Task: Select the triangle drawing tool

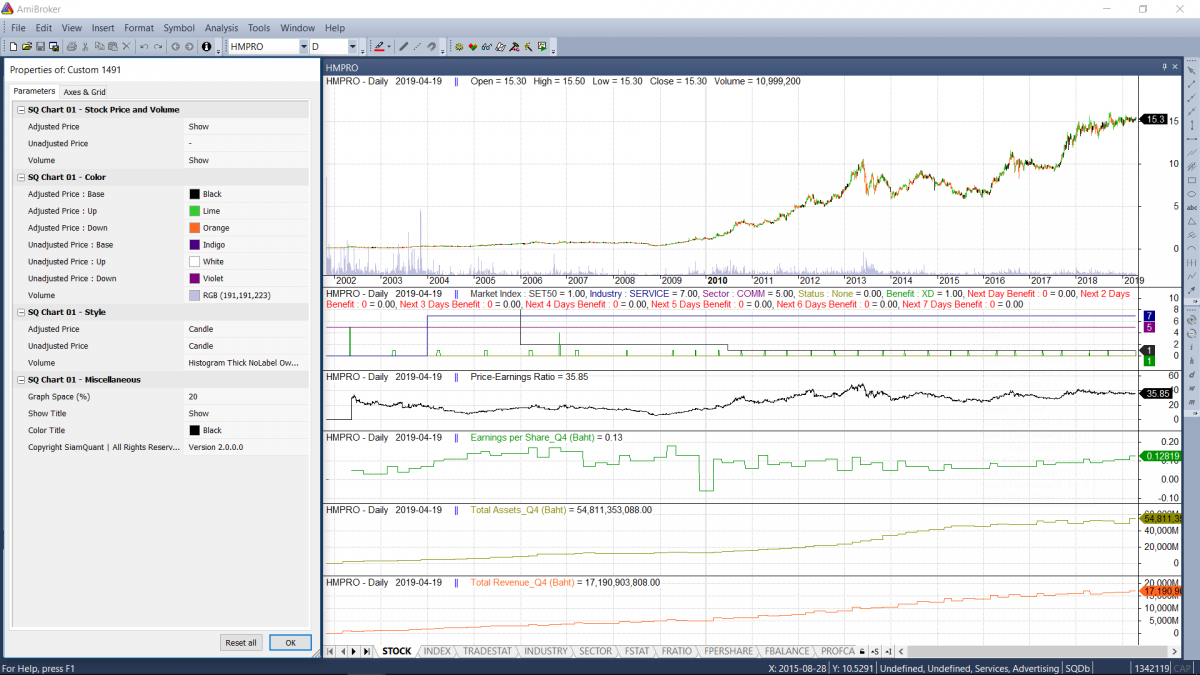Action: [x=1191, y=220]
